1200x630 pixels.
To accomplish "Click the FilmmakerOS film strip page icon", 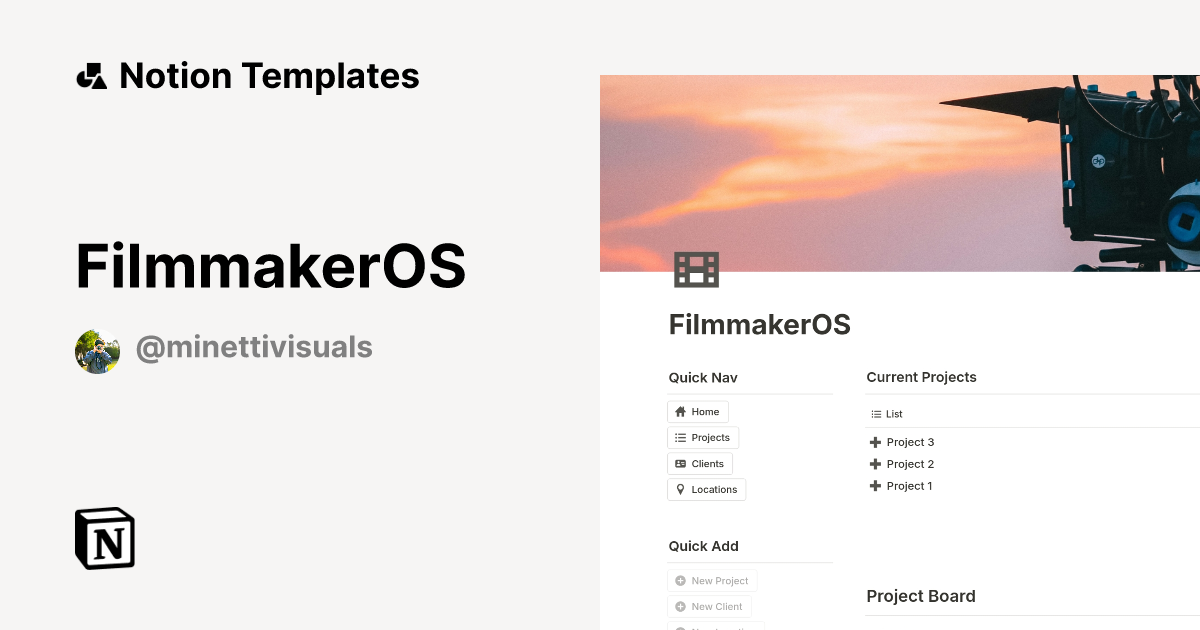I will (699, 269).
